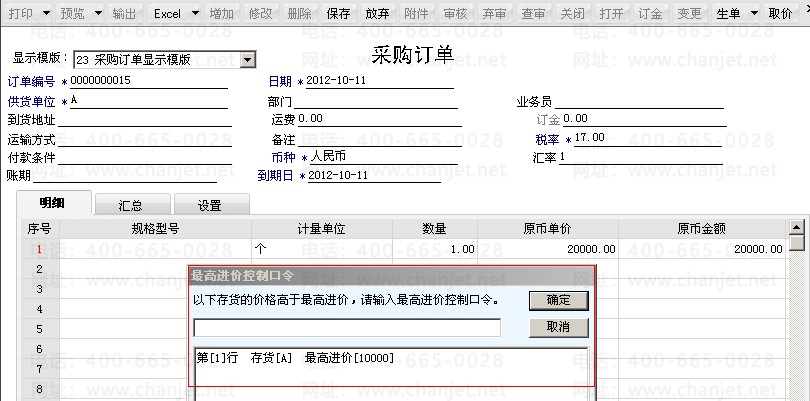The image size is (810, 401).
Task: Click the 原币金额 column header
Action: tap(702, 229)
